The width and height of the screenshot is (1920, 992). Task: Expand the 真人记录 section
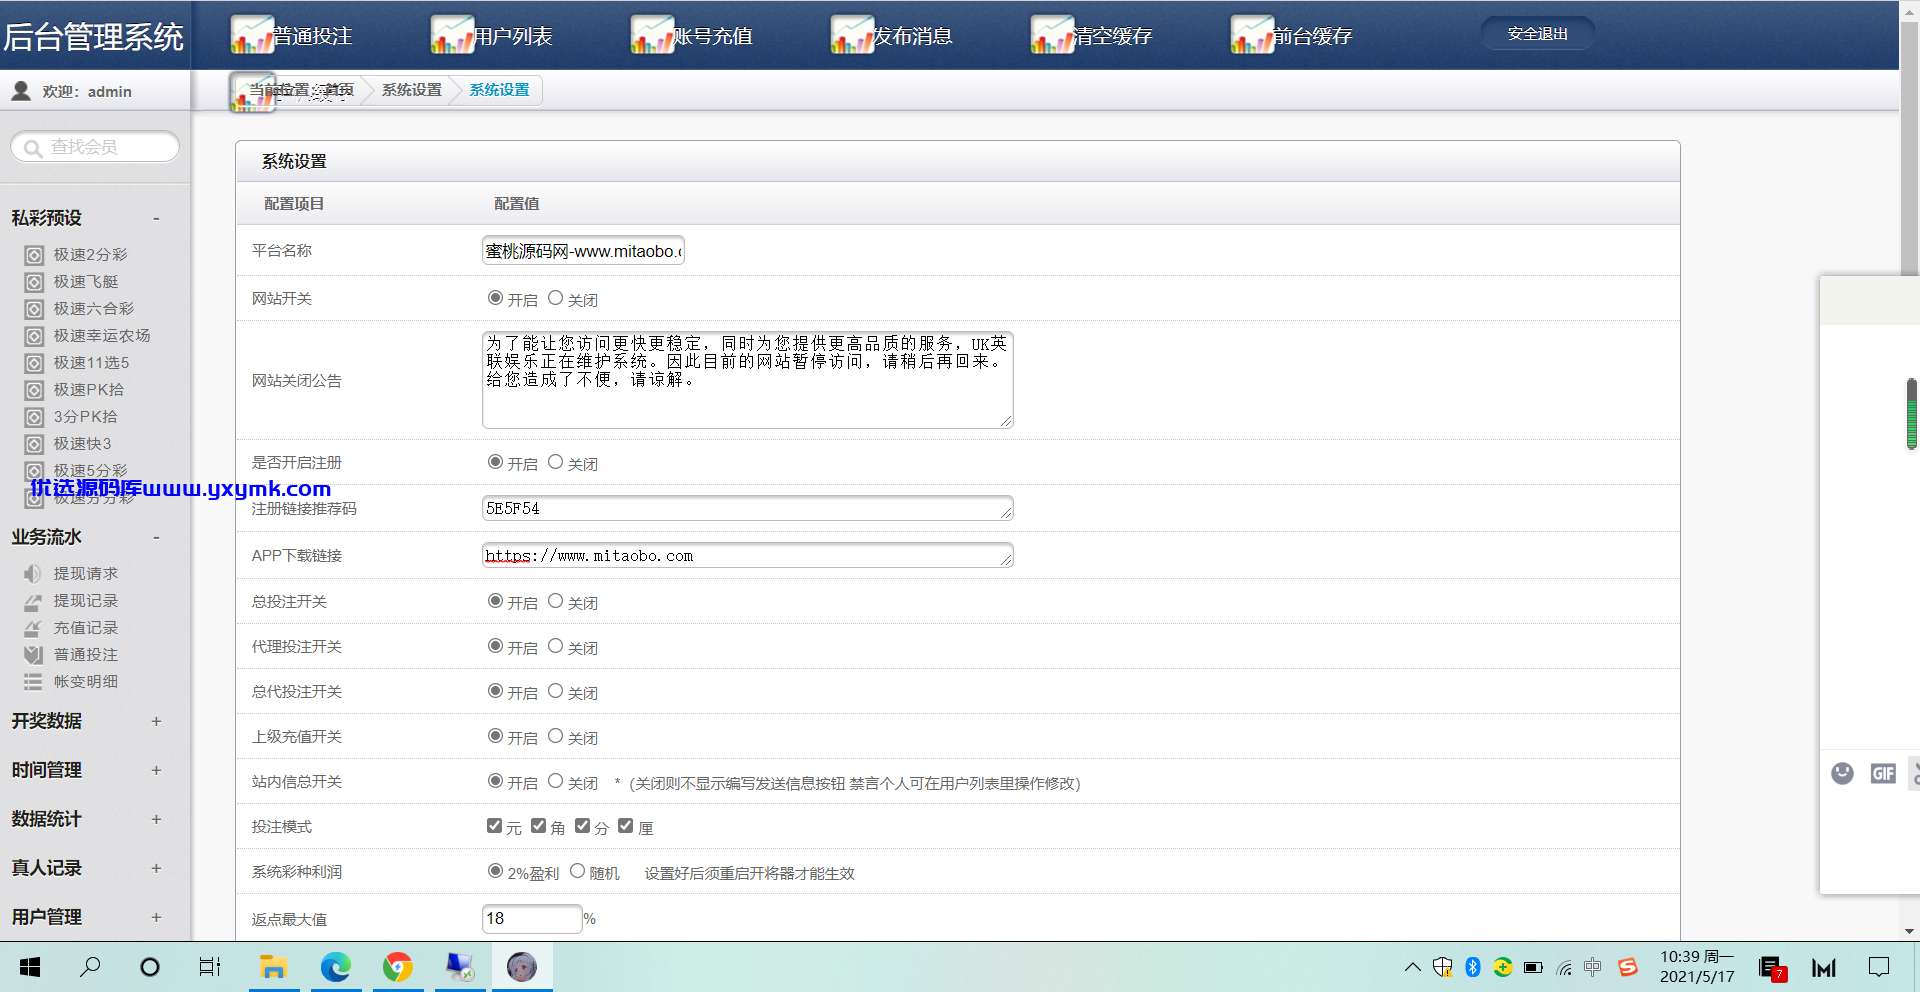(156, 868)
